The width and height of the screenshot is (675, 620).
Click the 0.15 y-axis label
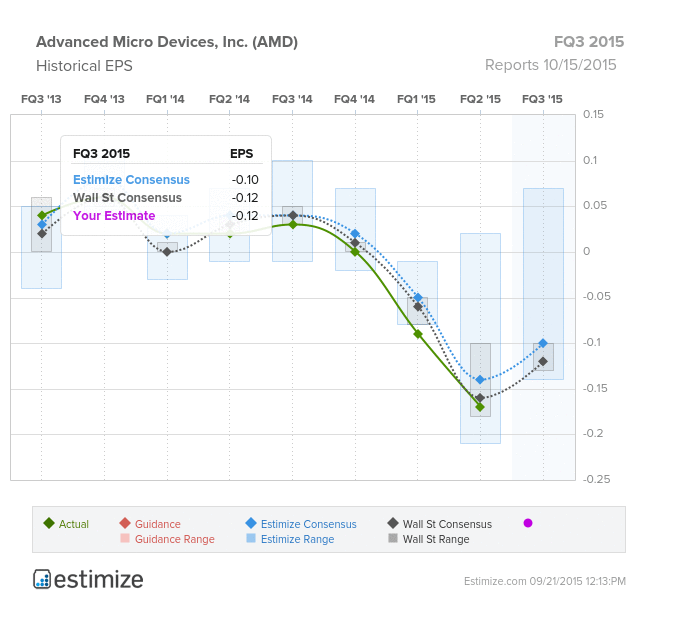593,115
